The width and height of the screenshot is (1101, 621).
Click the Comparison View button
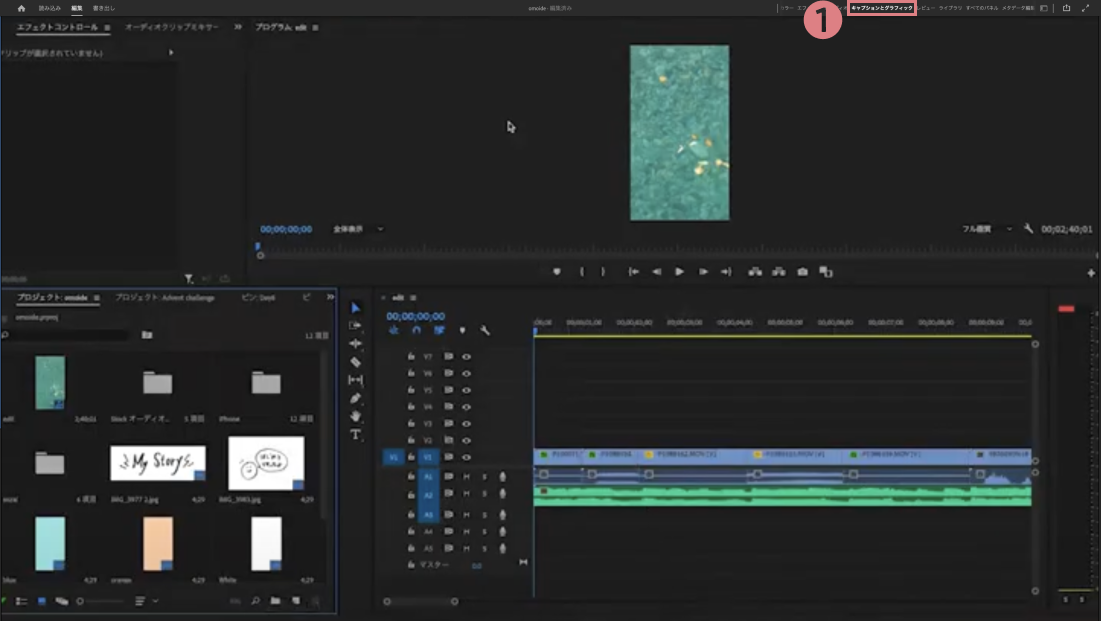[x=826, y=272]
